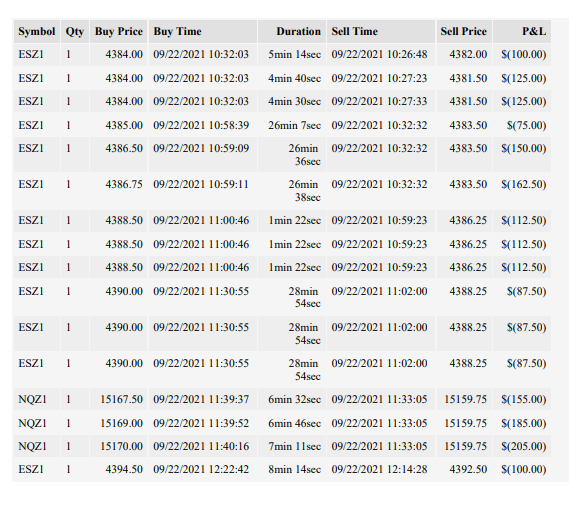The width and height of the screenshot is (569, 520).
Task: Select the 4382.00 sell price cell
Action: pyautogui.click(x=464, y=55)
